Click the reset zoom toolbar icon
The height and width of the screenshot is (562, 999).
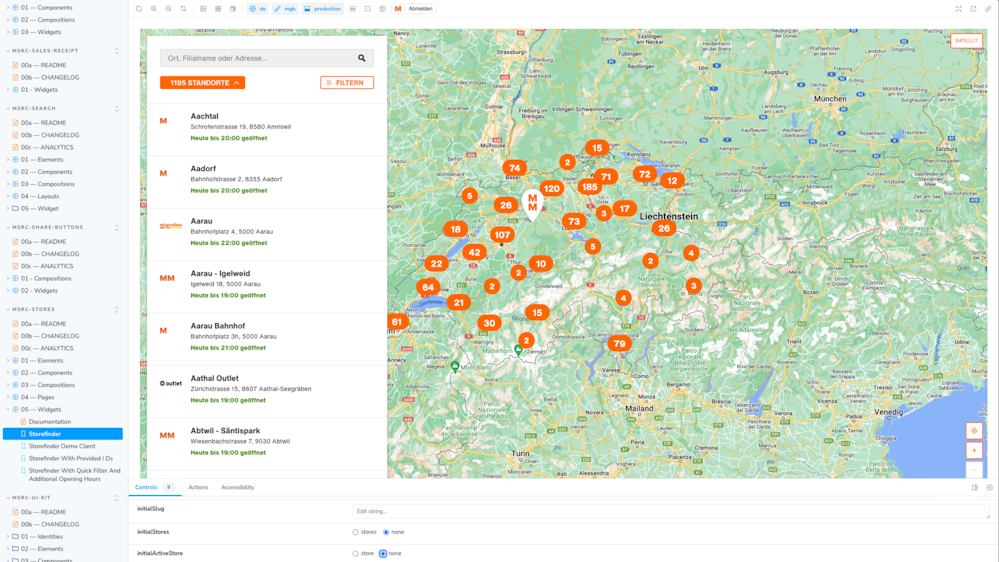pos(183,9)
